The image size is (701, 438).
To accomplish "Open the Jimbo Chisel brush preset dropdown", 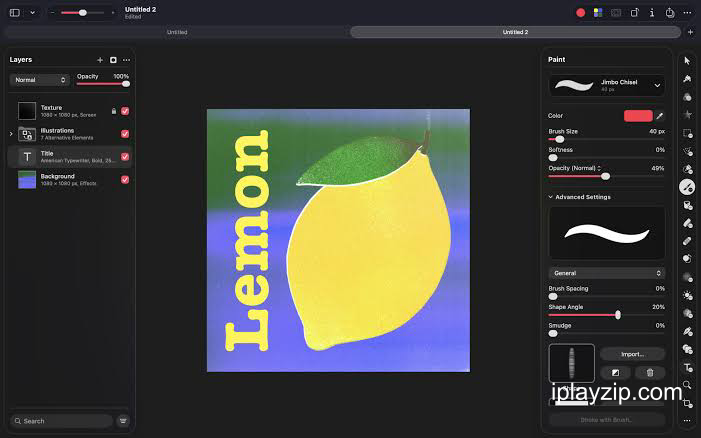I will 607,85.
